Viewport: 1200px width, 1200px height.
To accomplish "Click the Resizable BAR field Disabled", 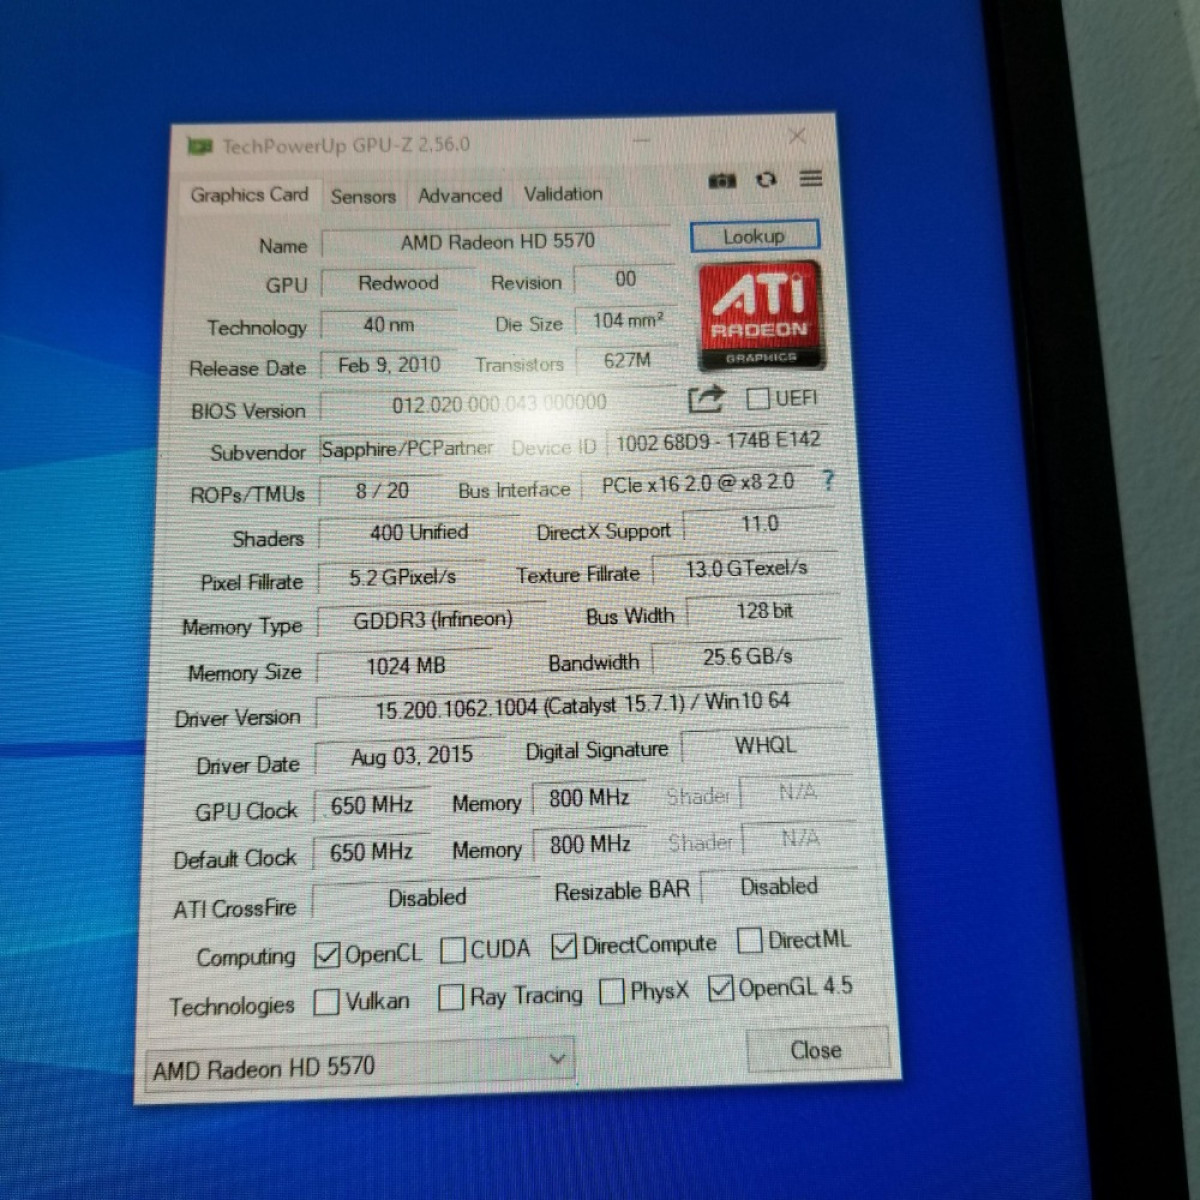I will pos(778,887).
